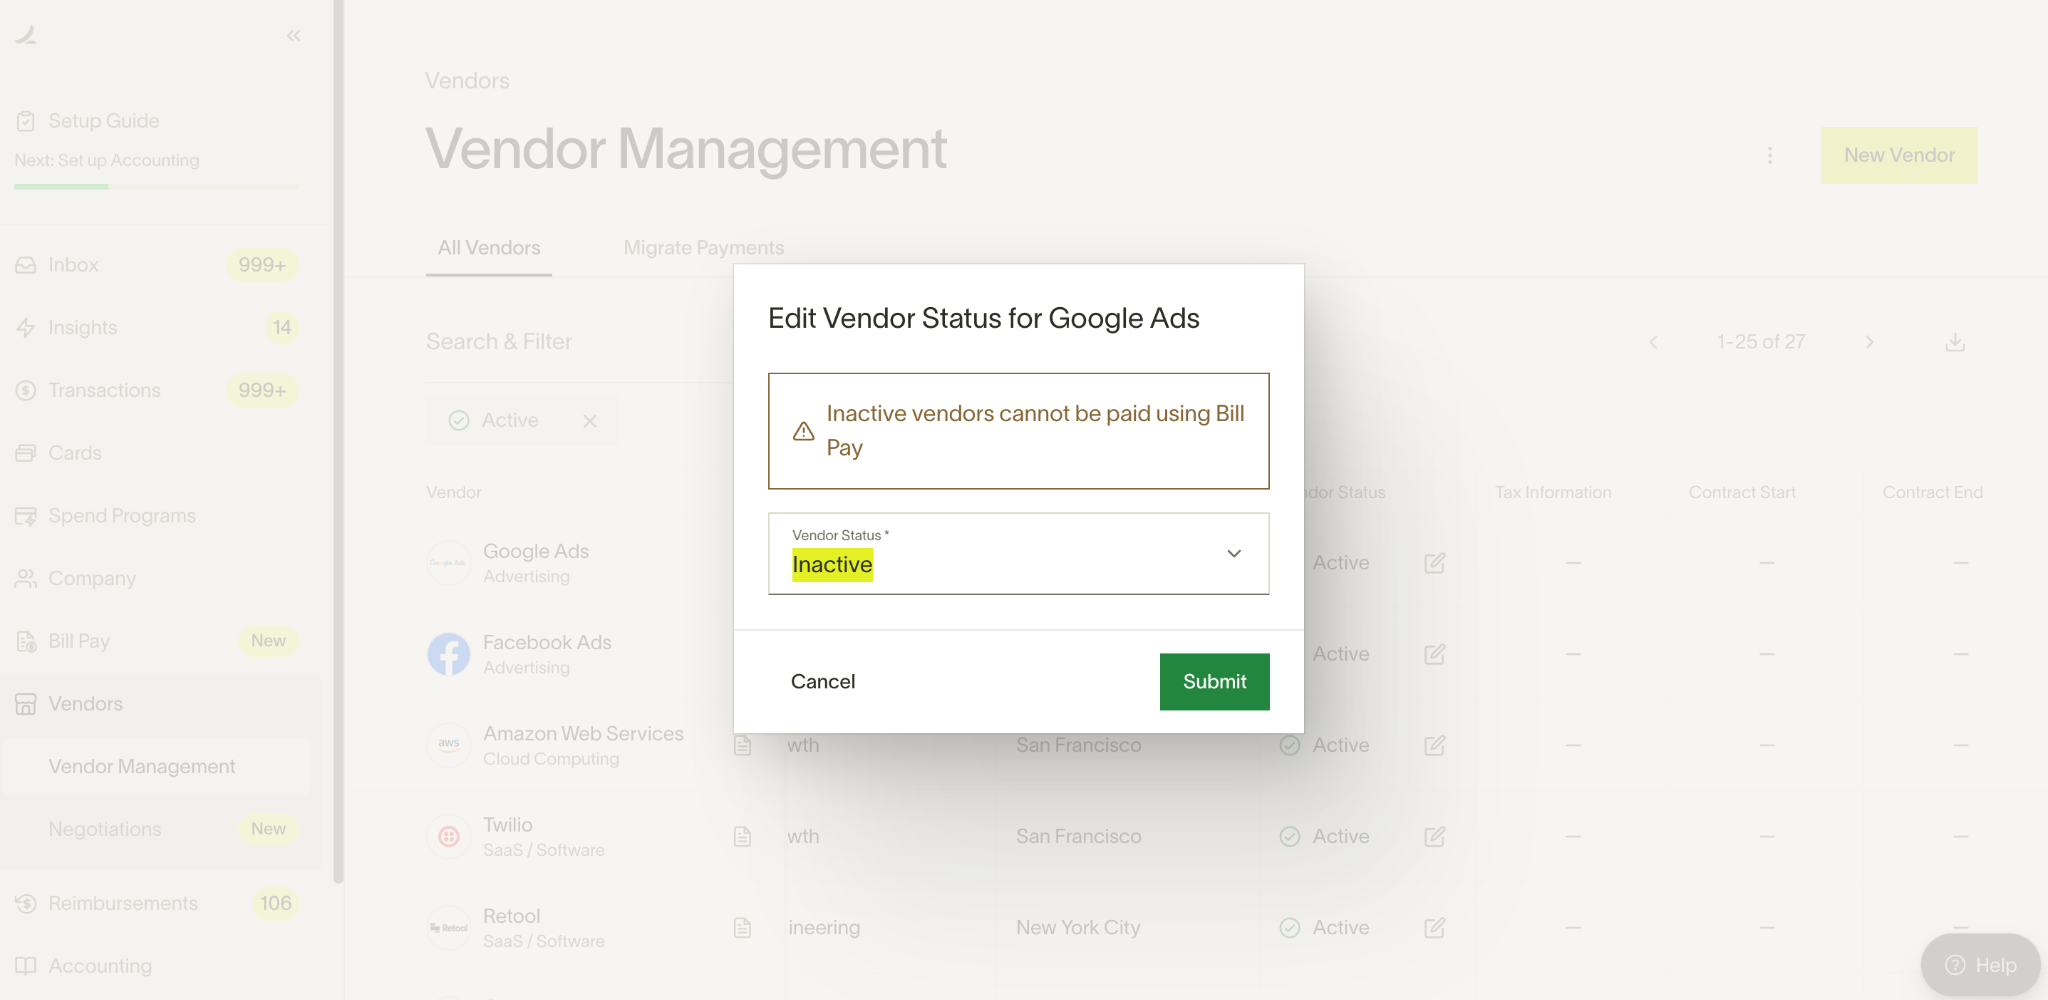Open Amazon Web Services vendor
This screenshot has height=1000, width=2048.
(583, 734)
